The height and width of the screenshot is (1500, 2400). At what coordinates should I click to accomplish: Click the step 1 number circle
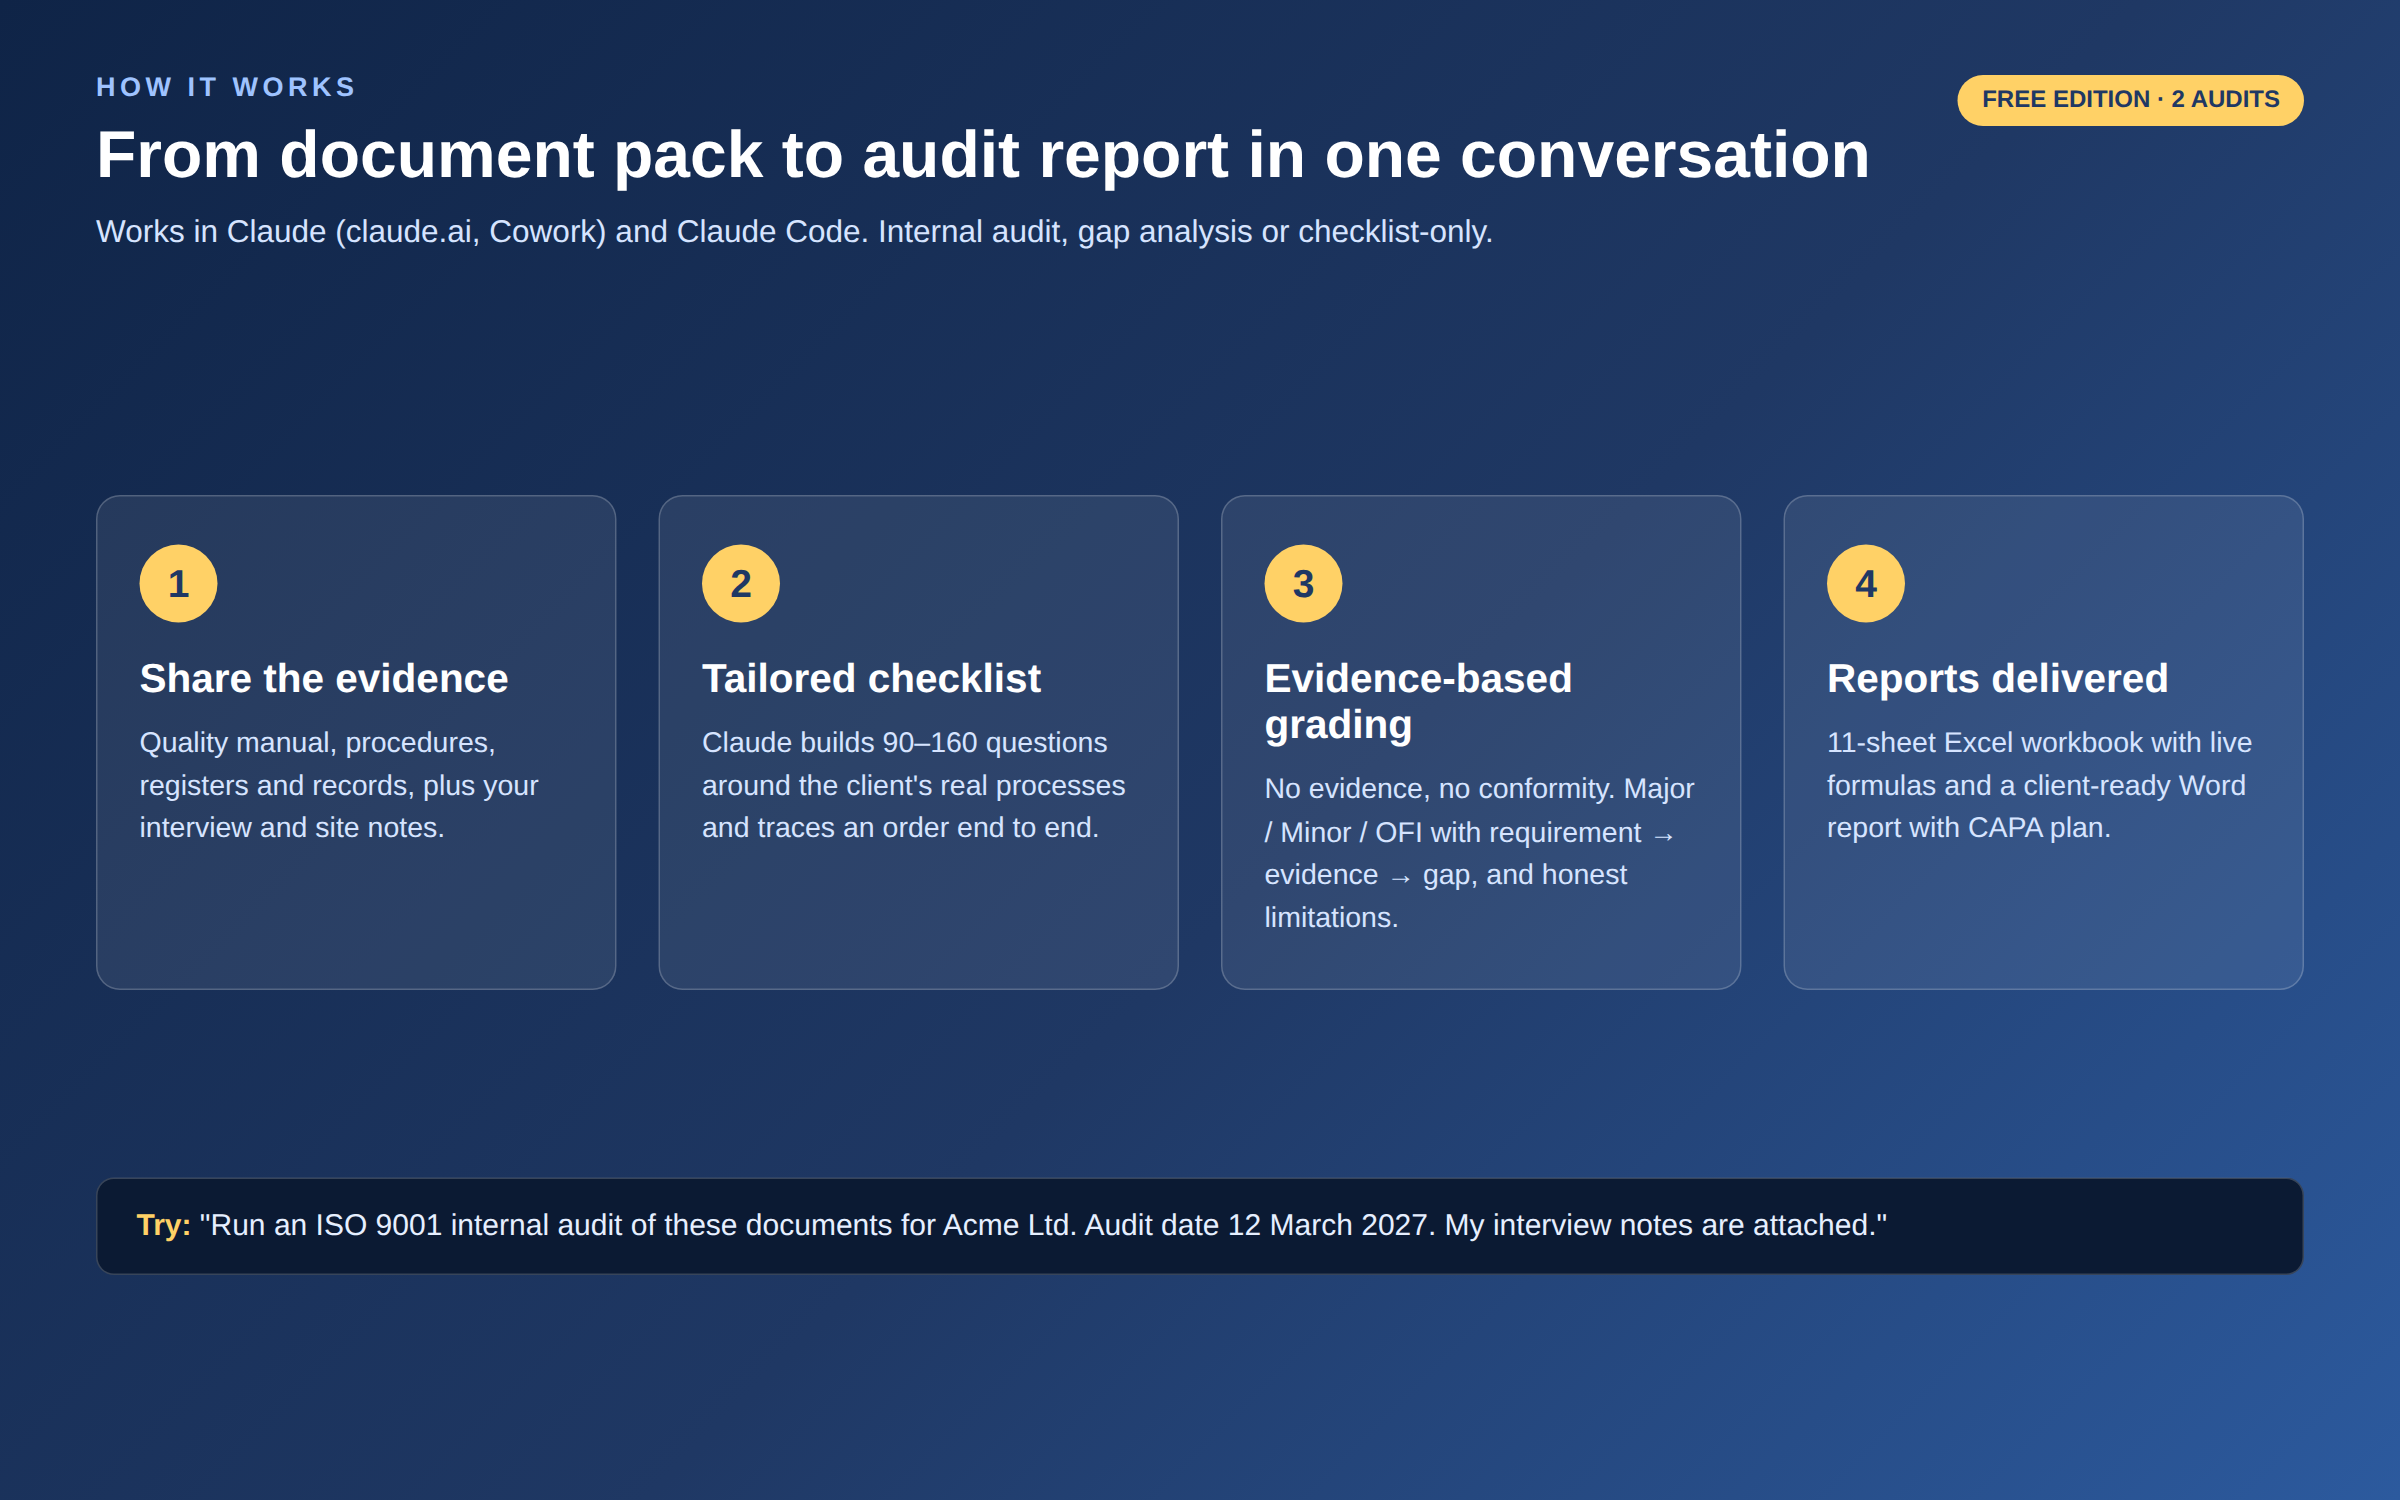click(178, 583)
